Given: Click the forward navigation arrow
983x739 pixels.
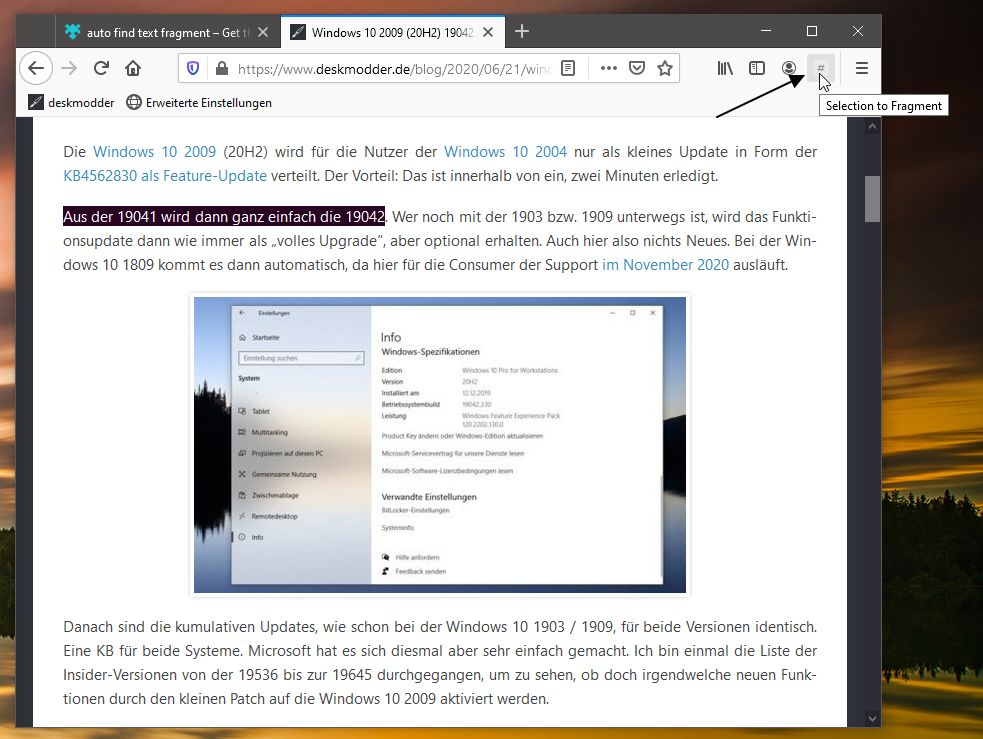Looking at the screenshot, I should (x=69, y=68).
